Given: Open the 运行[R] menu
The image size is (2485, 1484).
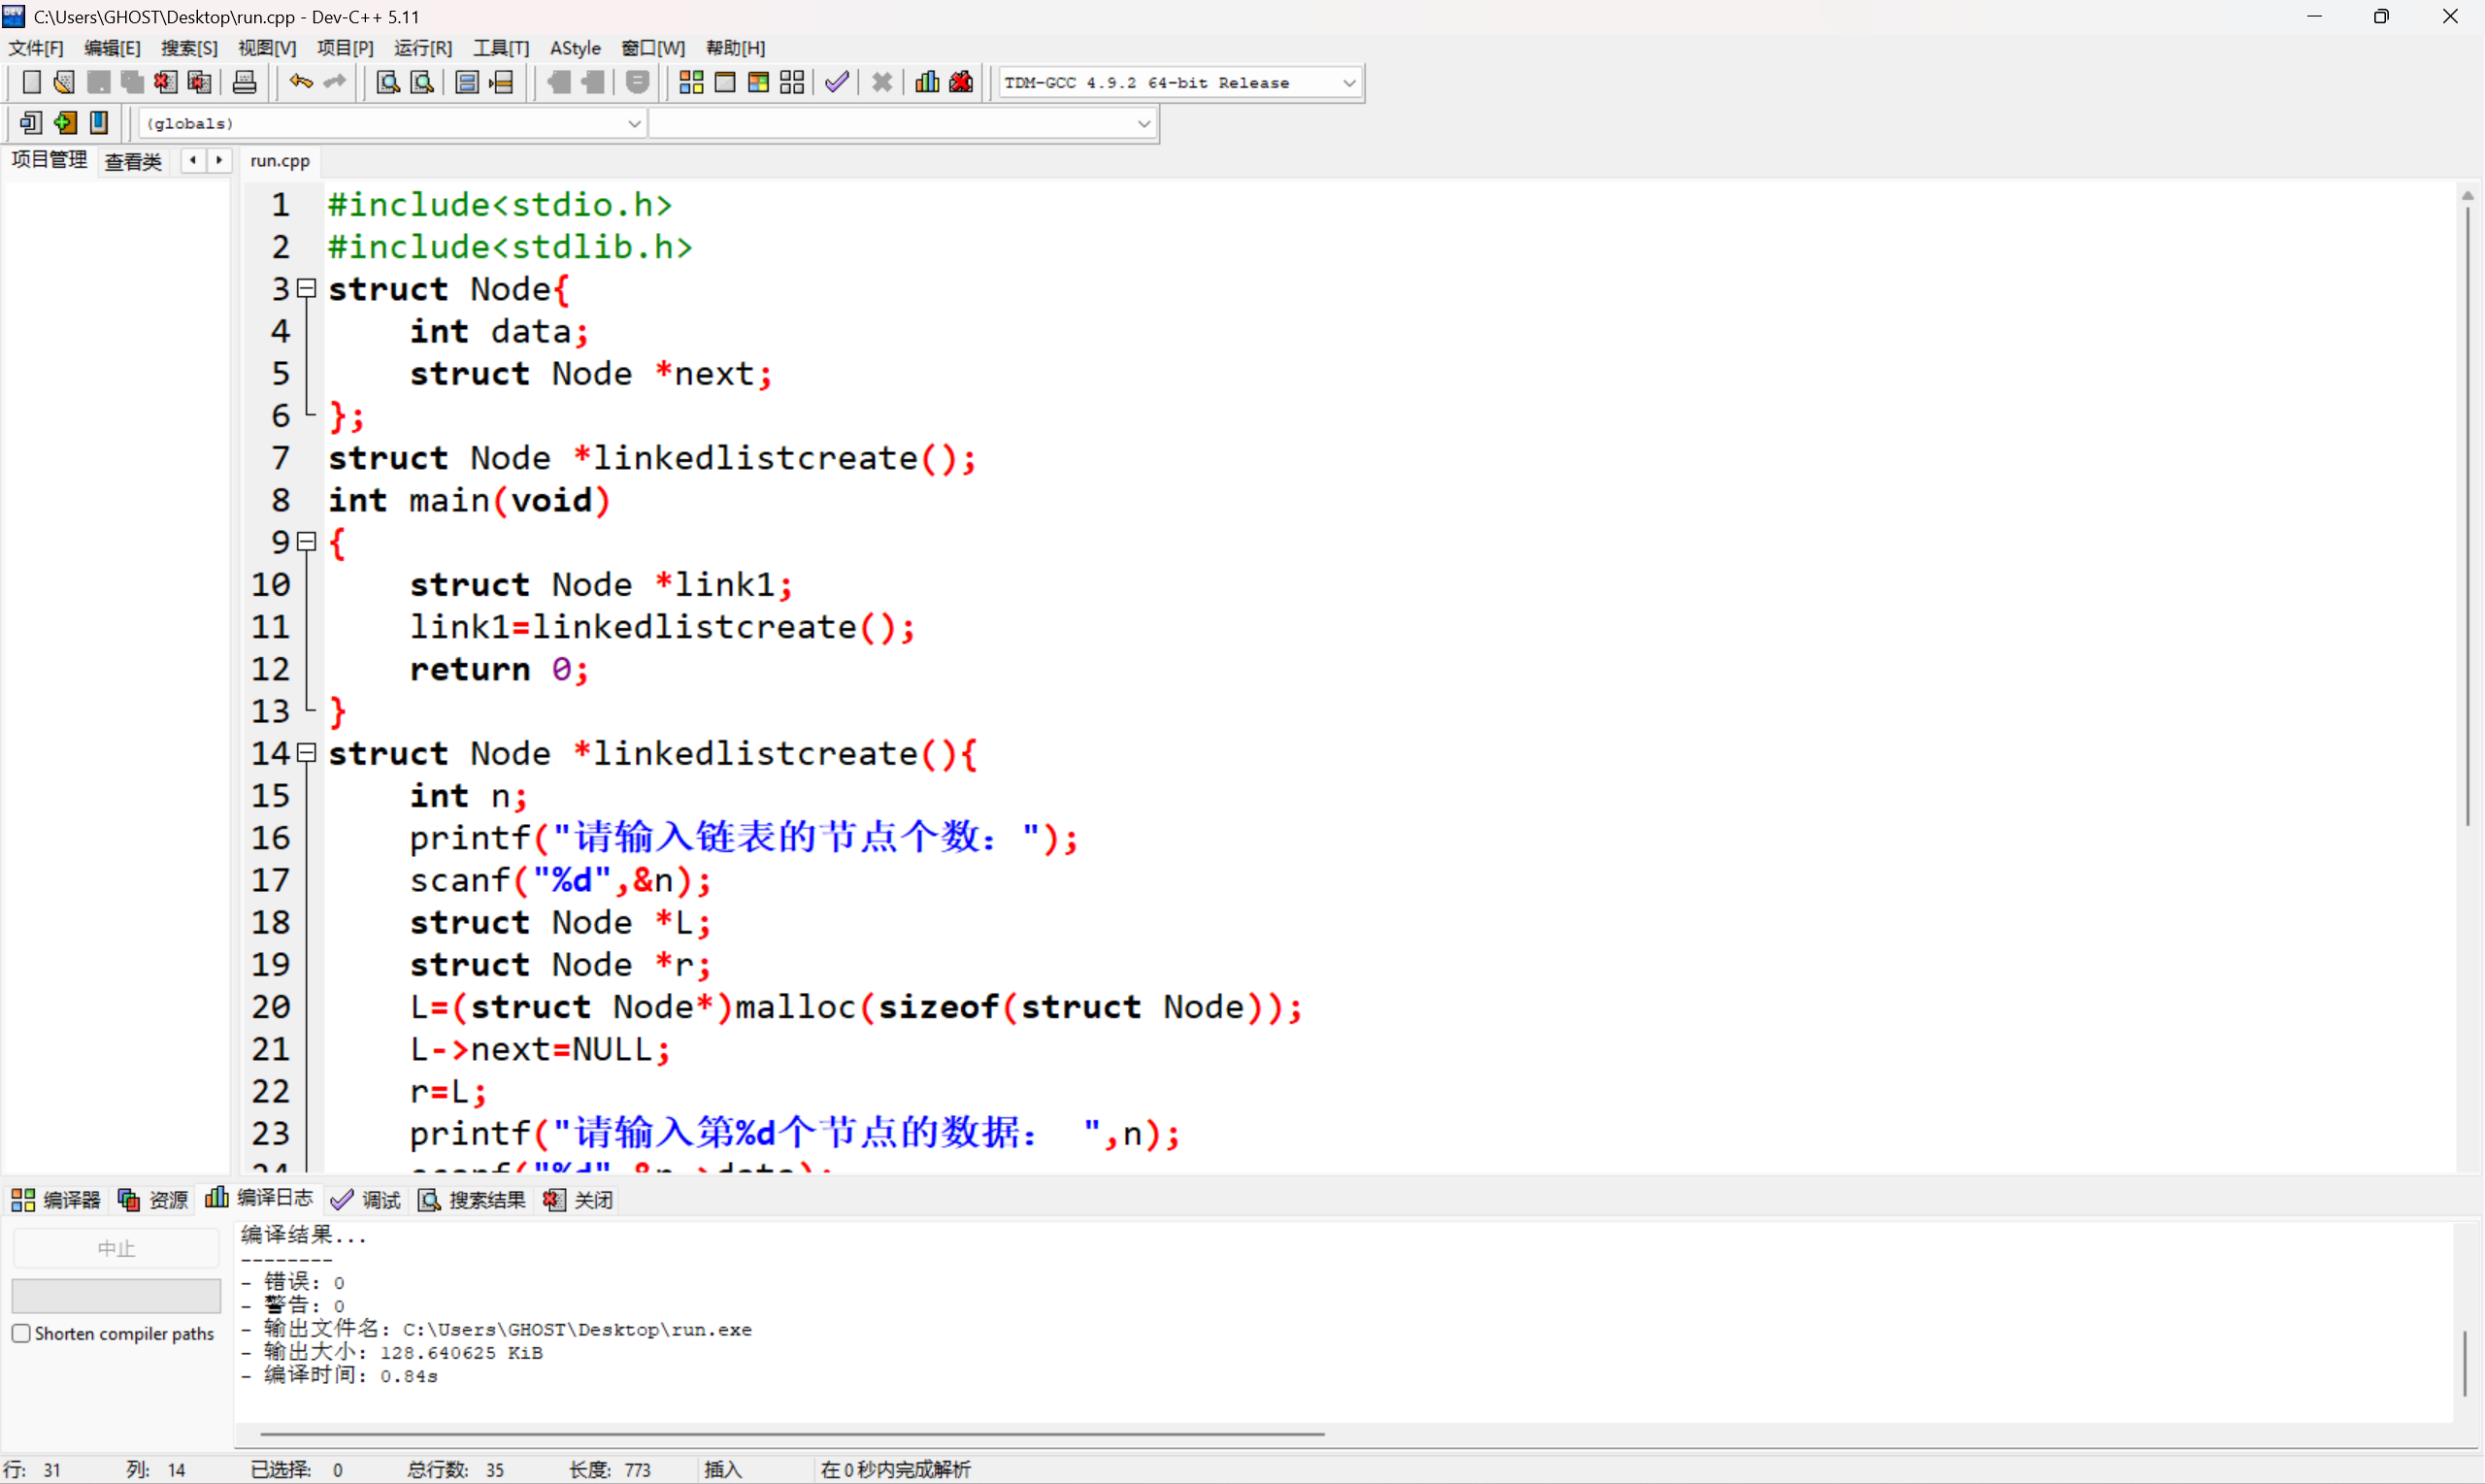Looking at the screenshot, I should point(422,48).
